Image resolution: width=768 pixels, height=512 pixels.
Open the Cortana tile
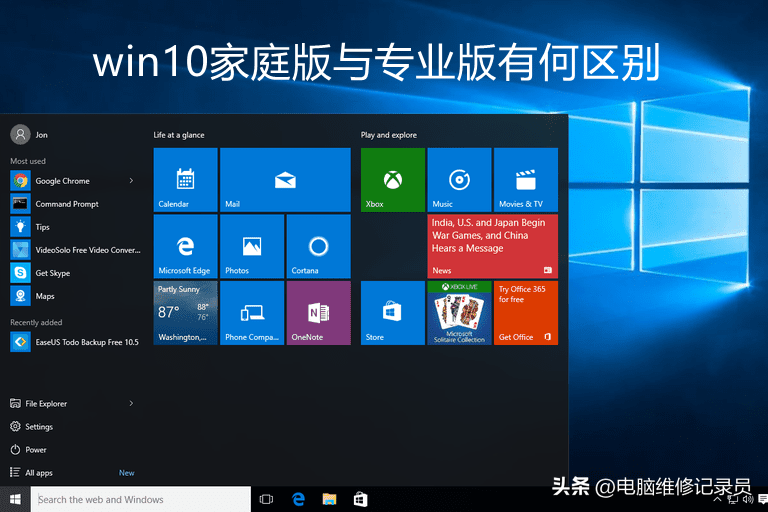tap(318, 246)
